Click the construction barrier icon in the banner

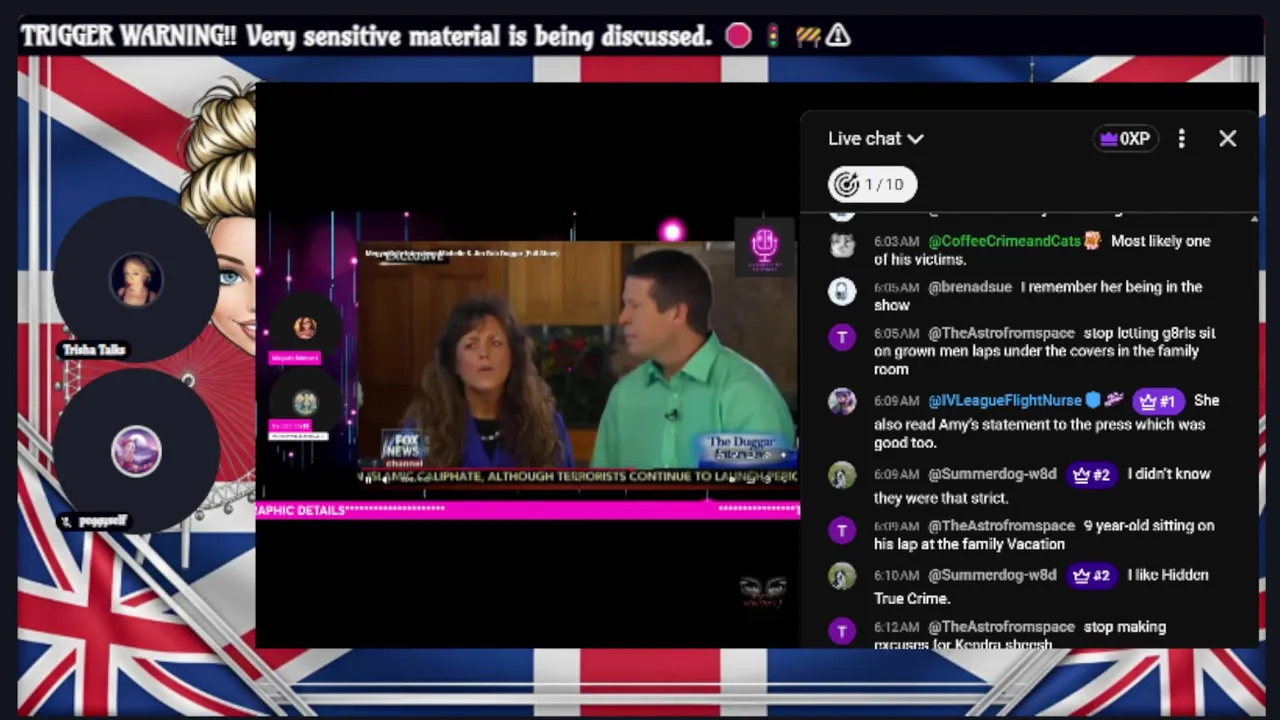click(x=808, y=36)
